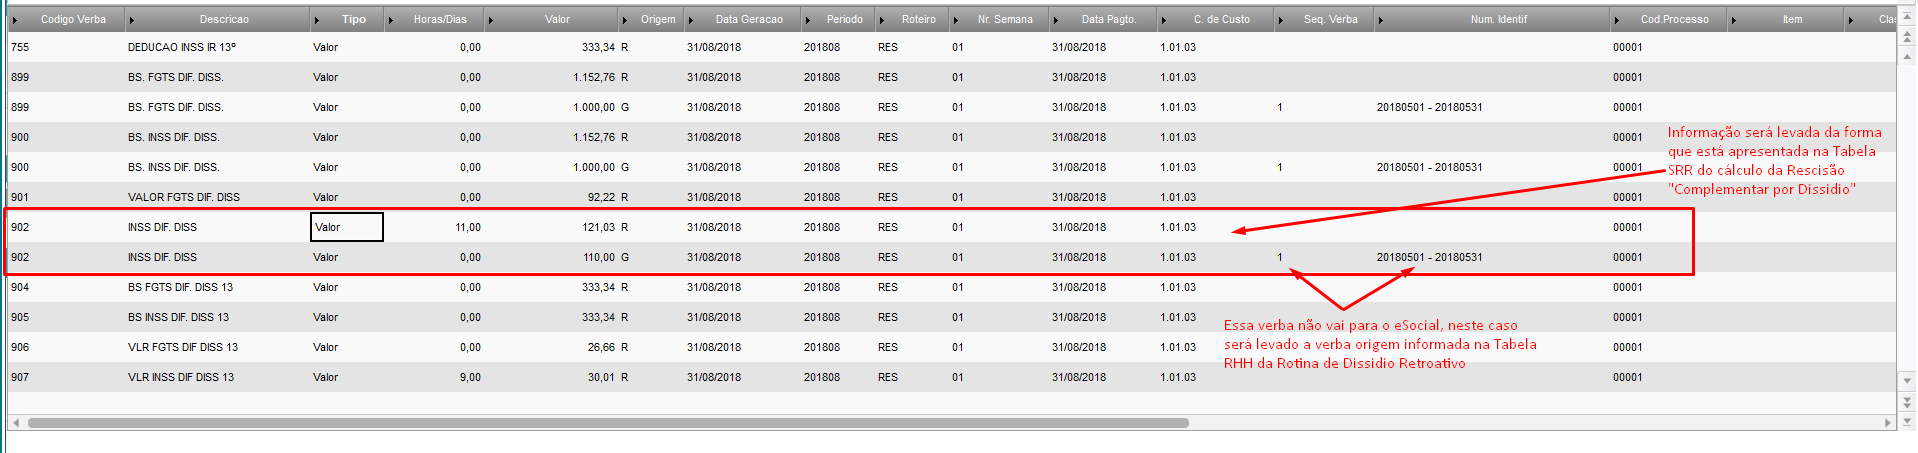
Task: Open the arrow on the Tipo column header
Action: 317,20
